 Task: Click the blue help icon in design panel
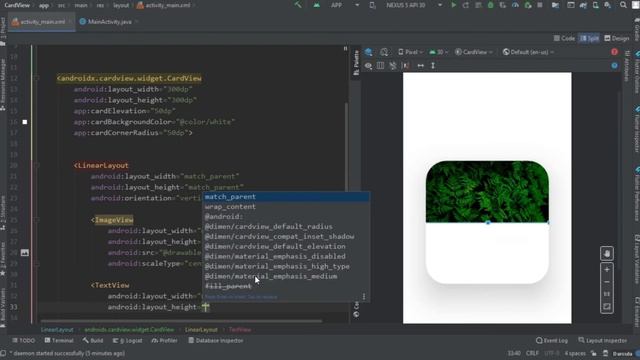pyautogui.click(x=614, y=66)
